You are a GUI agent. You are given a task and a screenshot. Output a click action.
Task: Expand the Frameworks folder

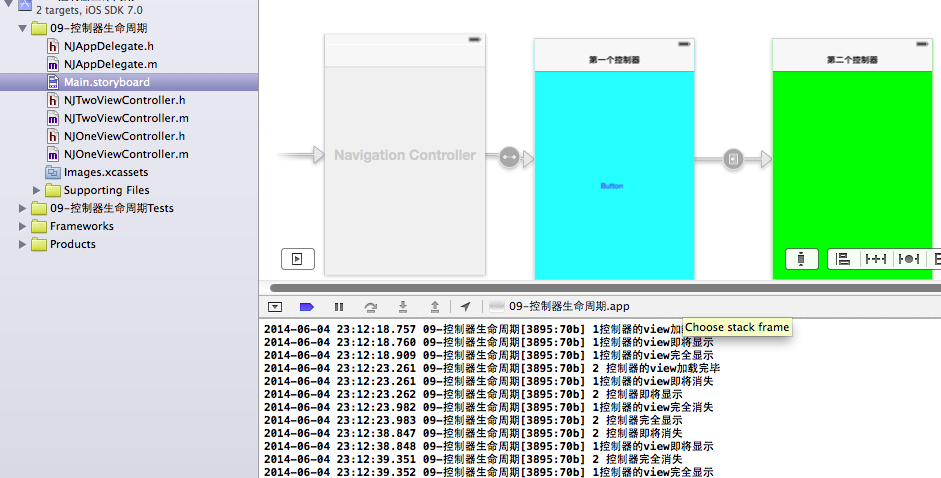[22, 226]
